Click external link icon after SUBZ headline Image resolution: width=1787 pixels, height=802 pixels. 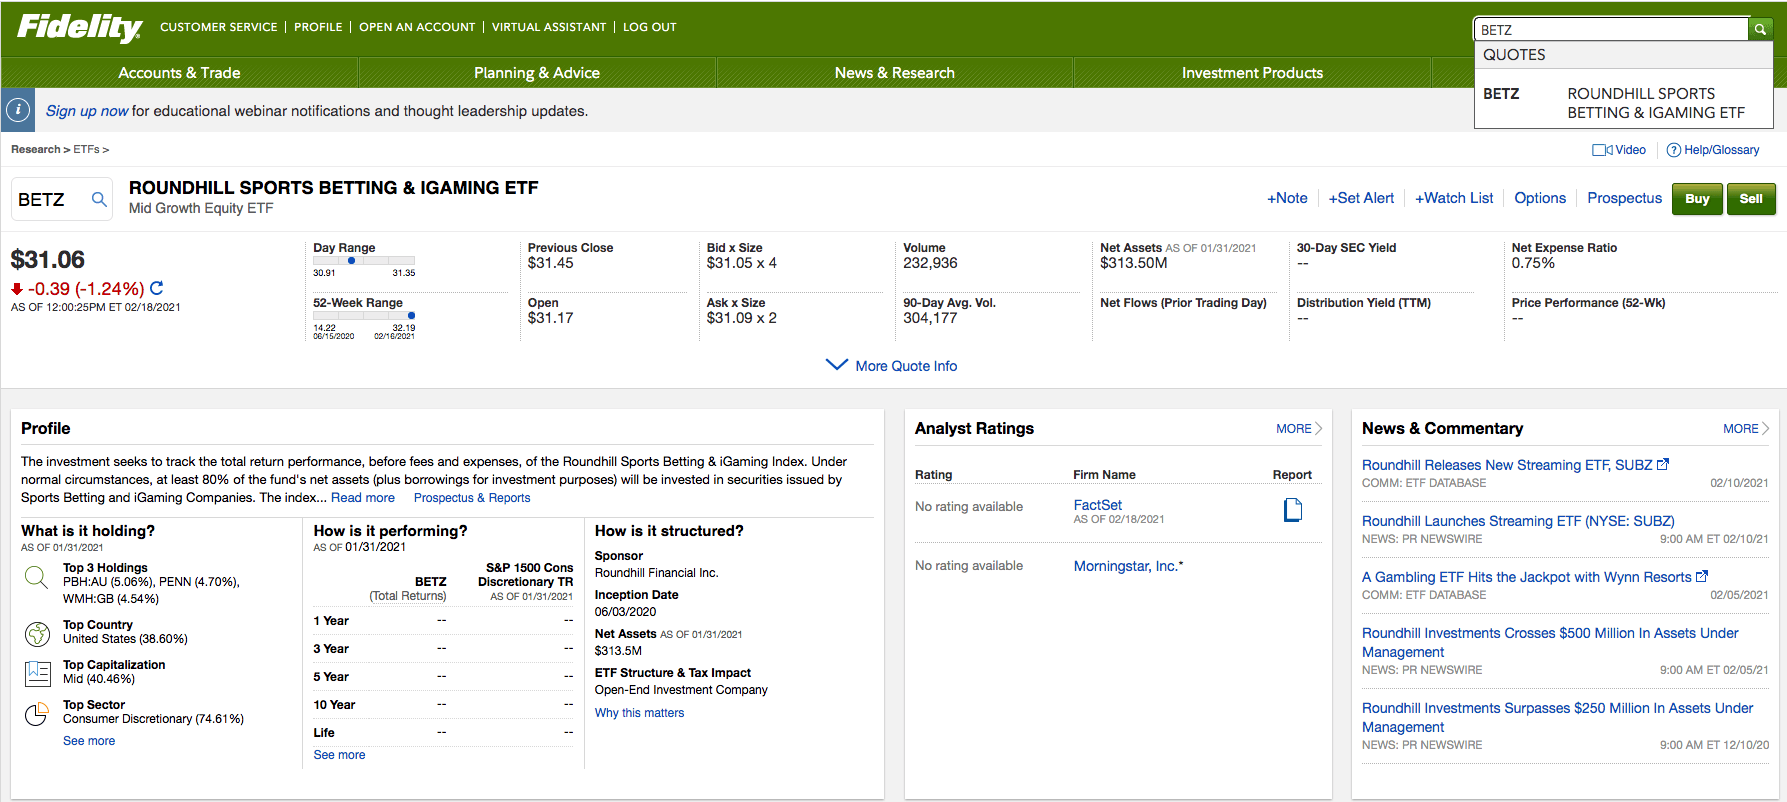(x=1663, y=464)
